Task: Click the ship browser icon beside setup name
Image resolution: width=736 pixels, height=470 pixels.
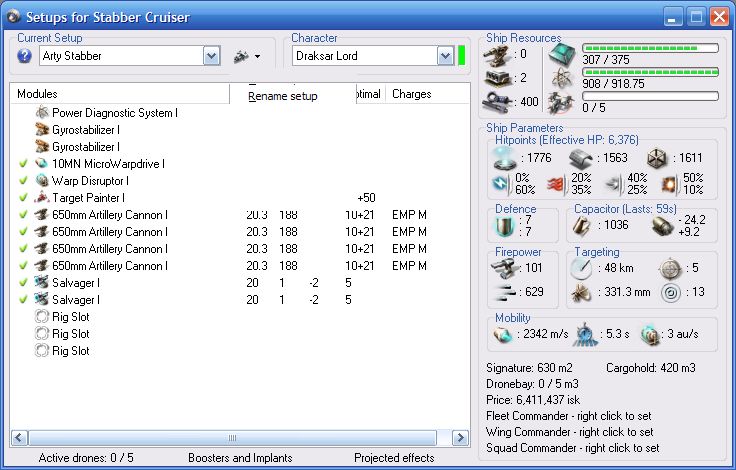Action: coord(241,57)
